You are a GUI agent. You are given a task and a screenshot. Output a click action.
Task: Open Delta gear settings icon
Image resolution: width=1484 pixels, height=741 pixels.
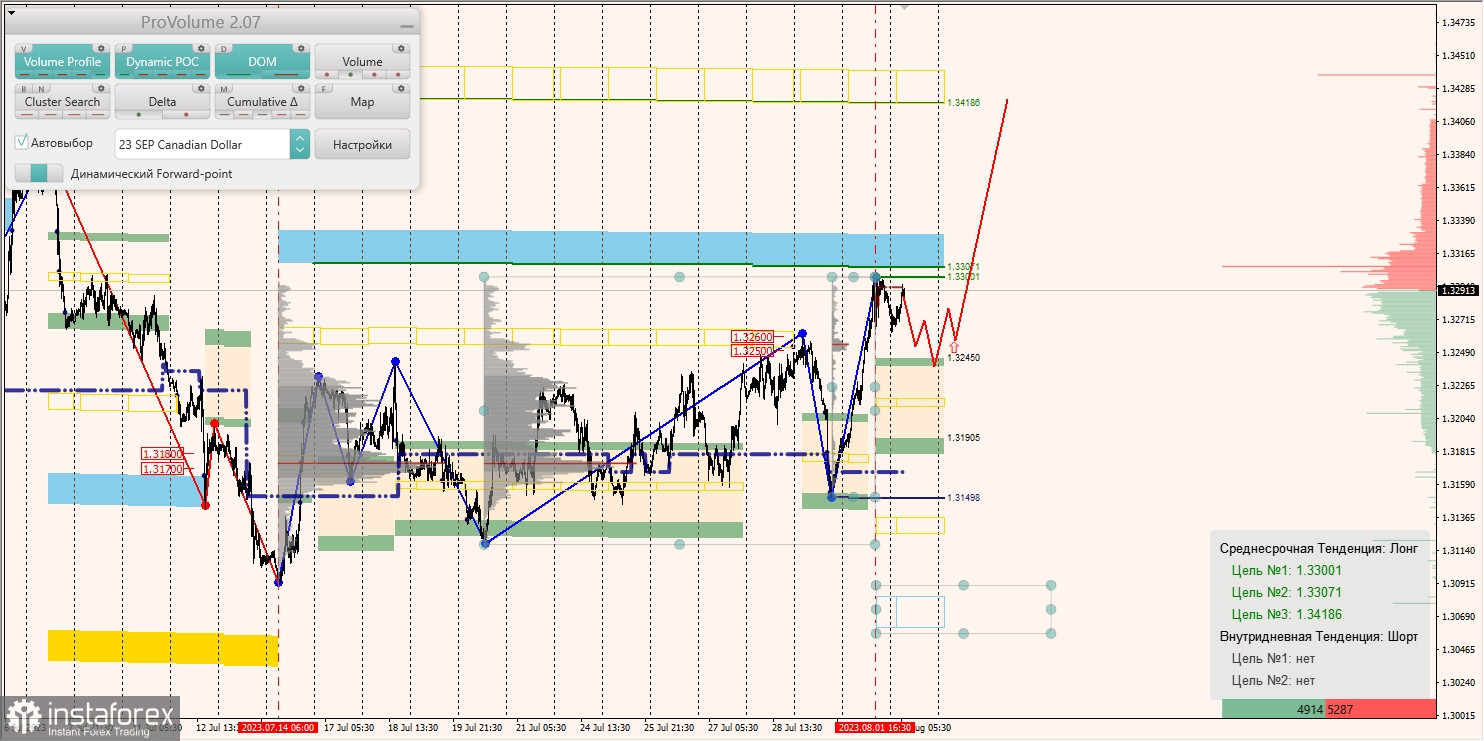201,88
